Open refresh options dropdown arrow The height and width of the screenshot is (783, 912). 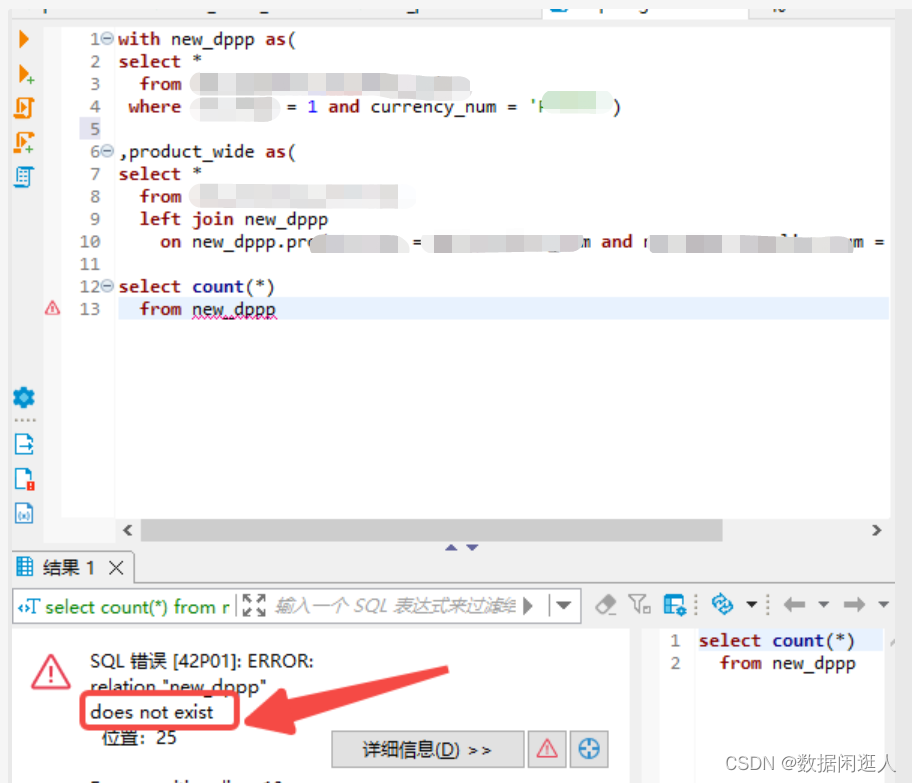(x=751, y=605)
